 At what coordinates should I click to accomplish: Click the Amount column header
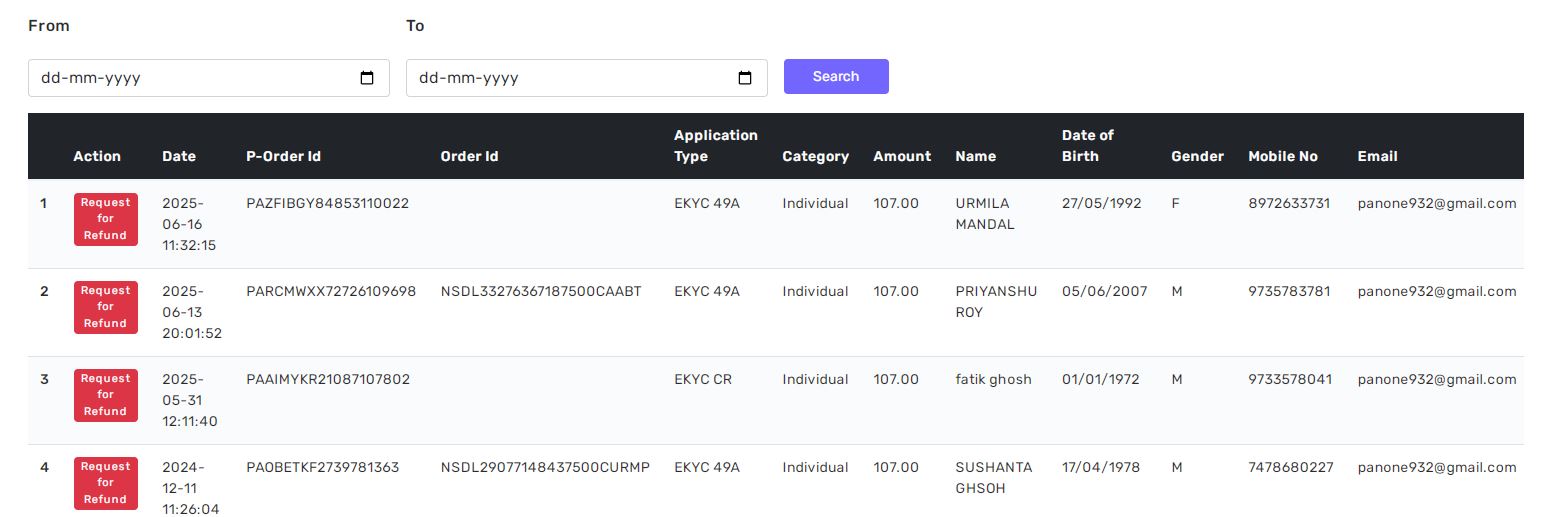click(x=901, y=156)
